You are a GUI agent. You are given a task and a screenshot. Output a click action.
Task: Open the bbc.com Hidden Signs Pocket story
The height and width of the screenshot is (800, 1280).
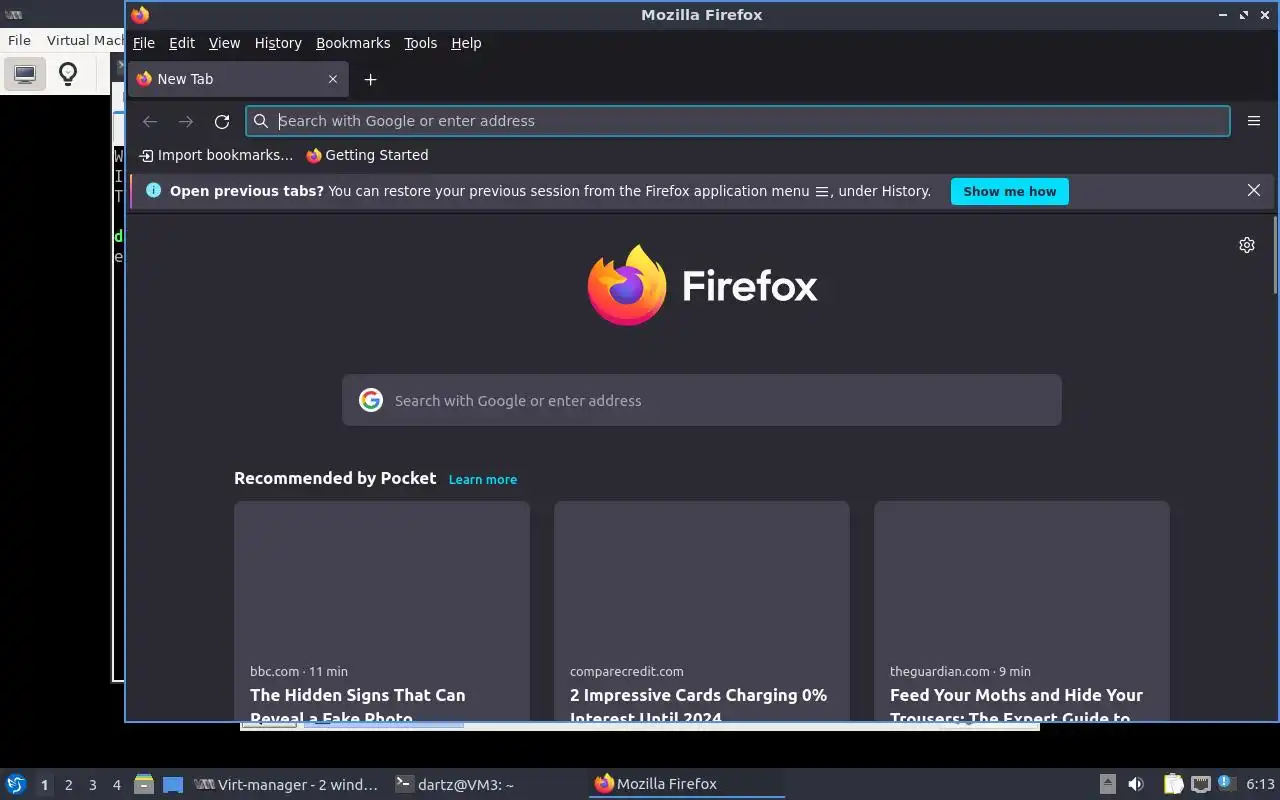382,611
